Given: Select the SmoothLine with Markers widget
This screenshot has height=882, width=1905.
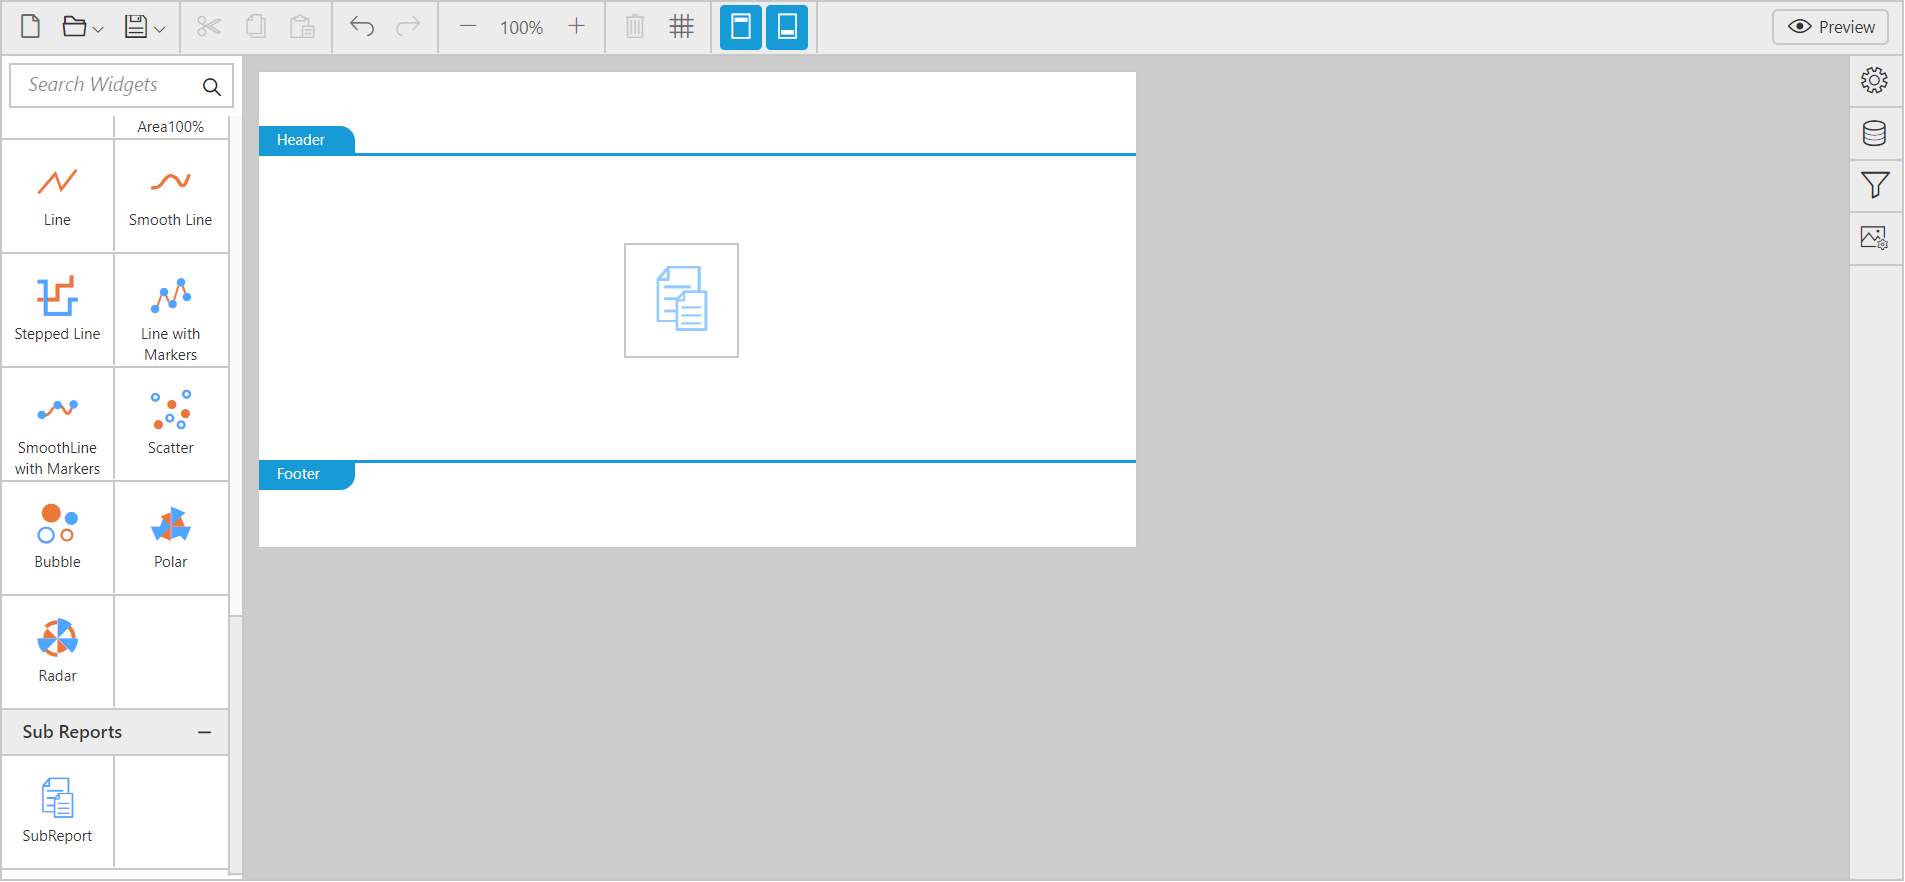Looking at the screenshot, I should click(57, 424).
